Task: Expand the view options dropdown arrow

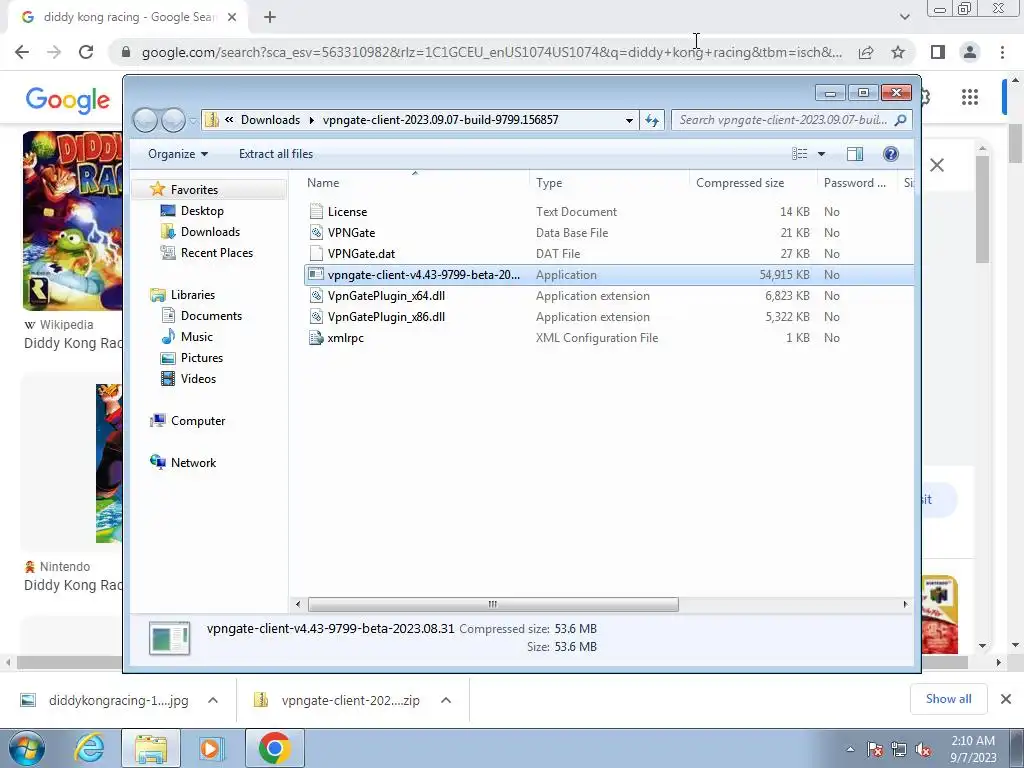Action: point(822,154)
